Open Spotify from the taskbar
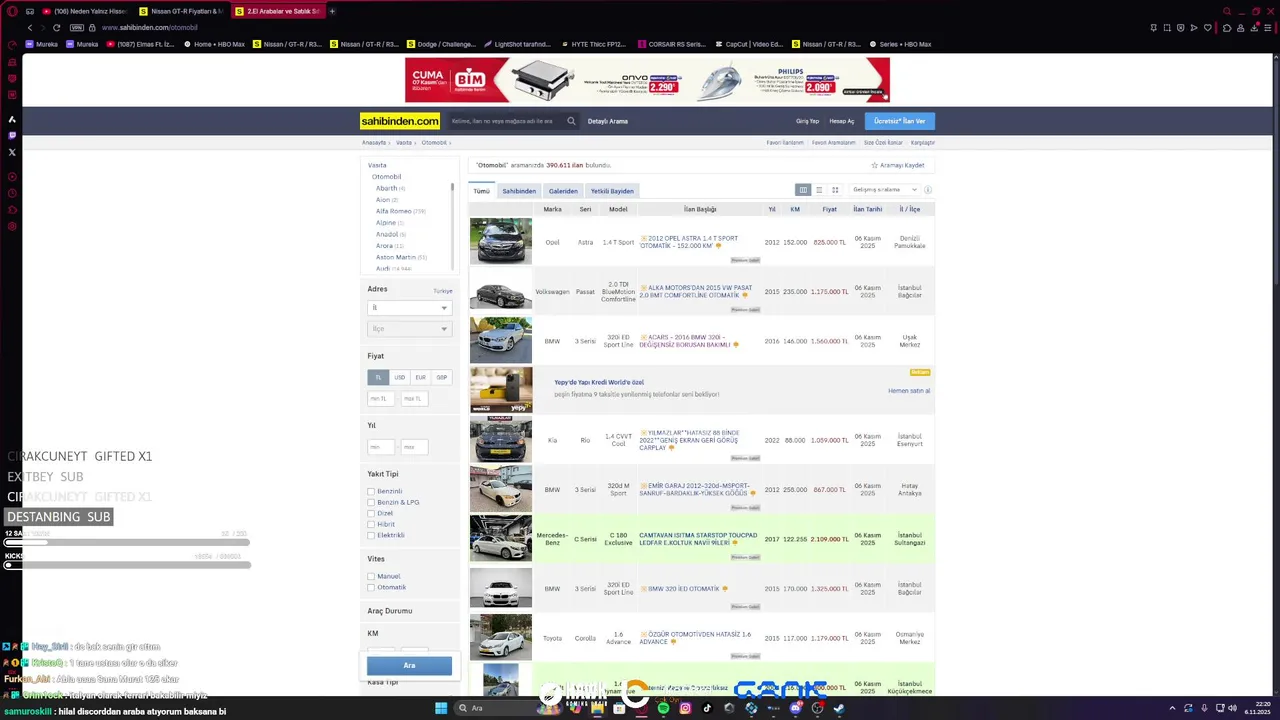The width and height of the screenshot is (1280, 720). pyautogui.click(x=663, y=708)
